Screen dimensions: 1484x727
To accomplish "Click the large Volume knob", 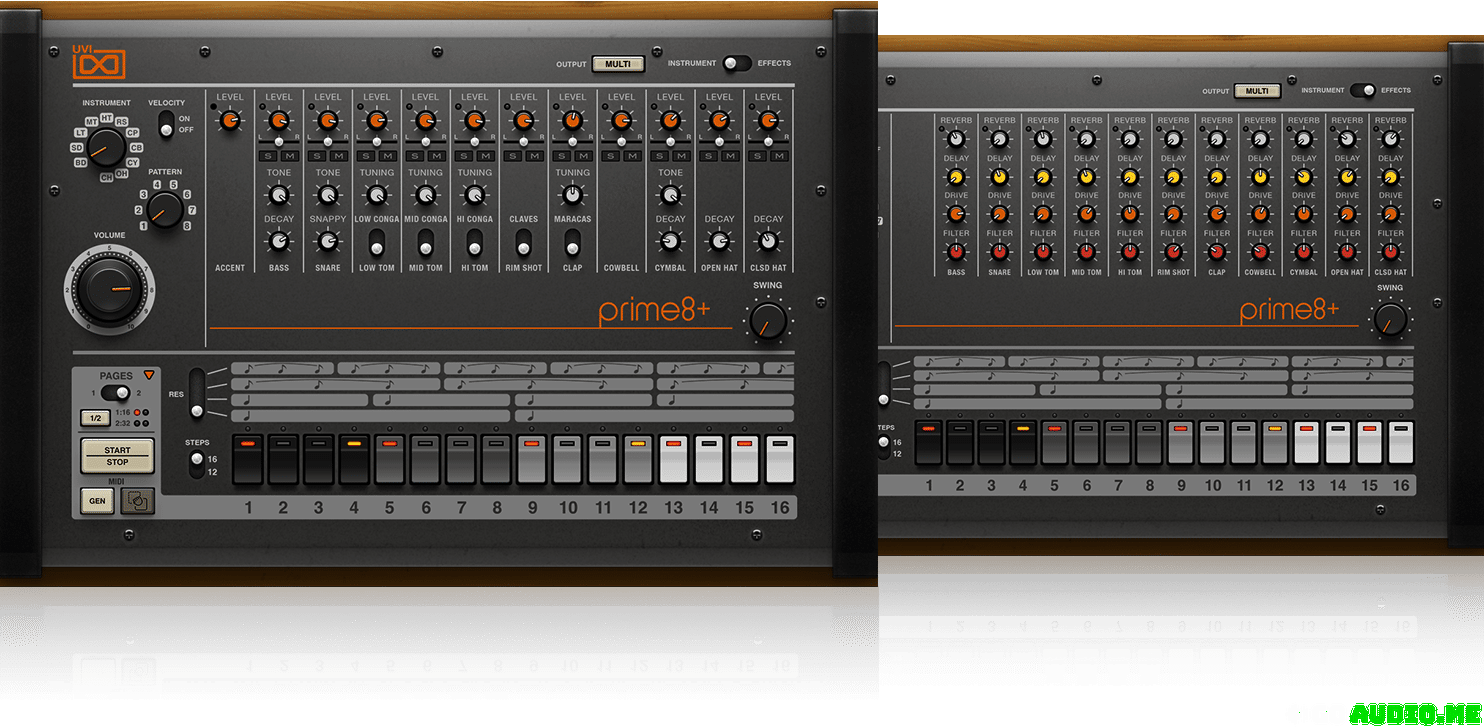I will (108, 289).
